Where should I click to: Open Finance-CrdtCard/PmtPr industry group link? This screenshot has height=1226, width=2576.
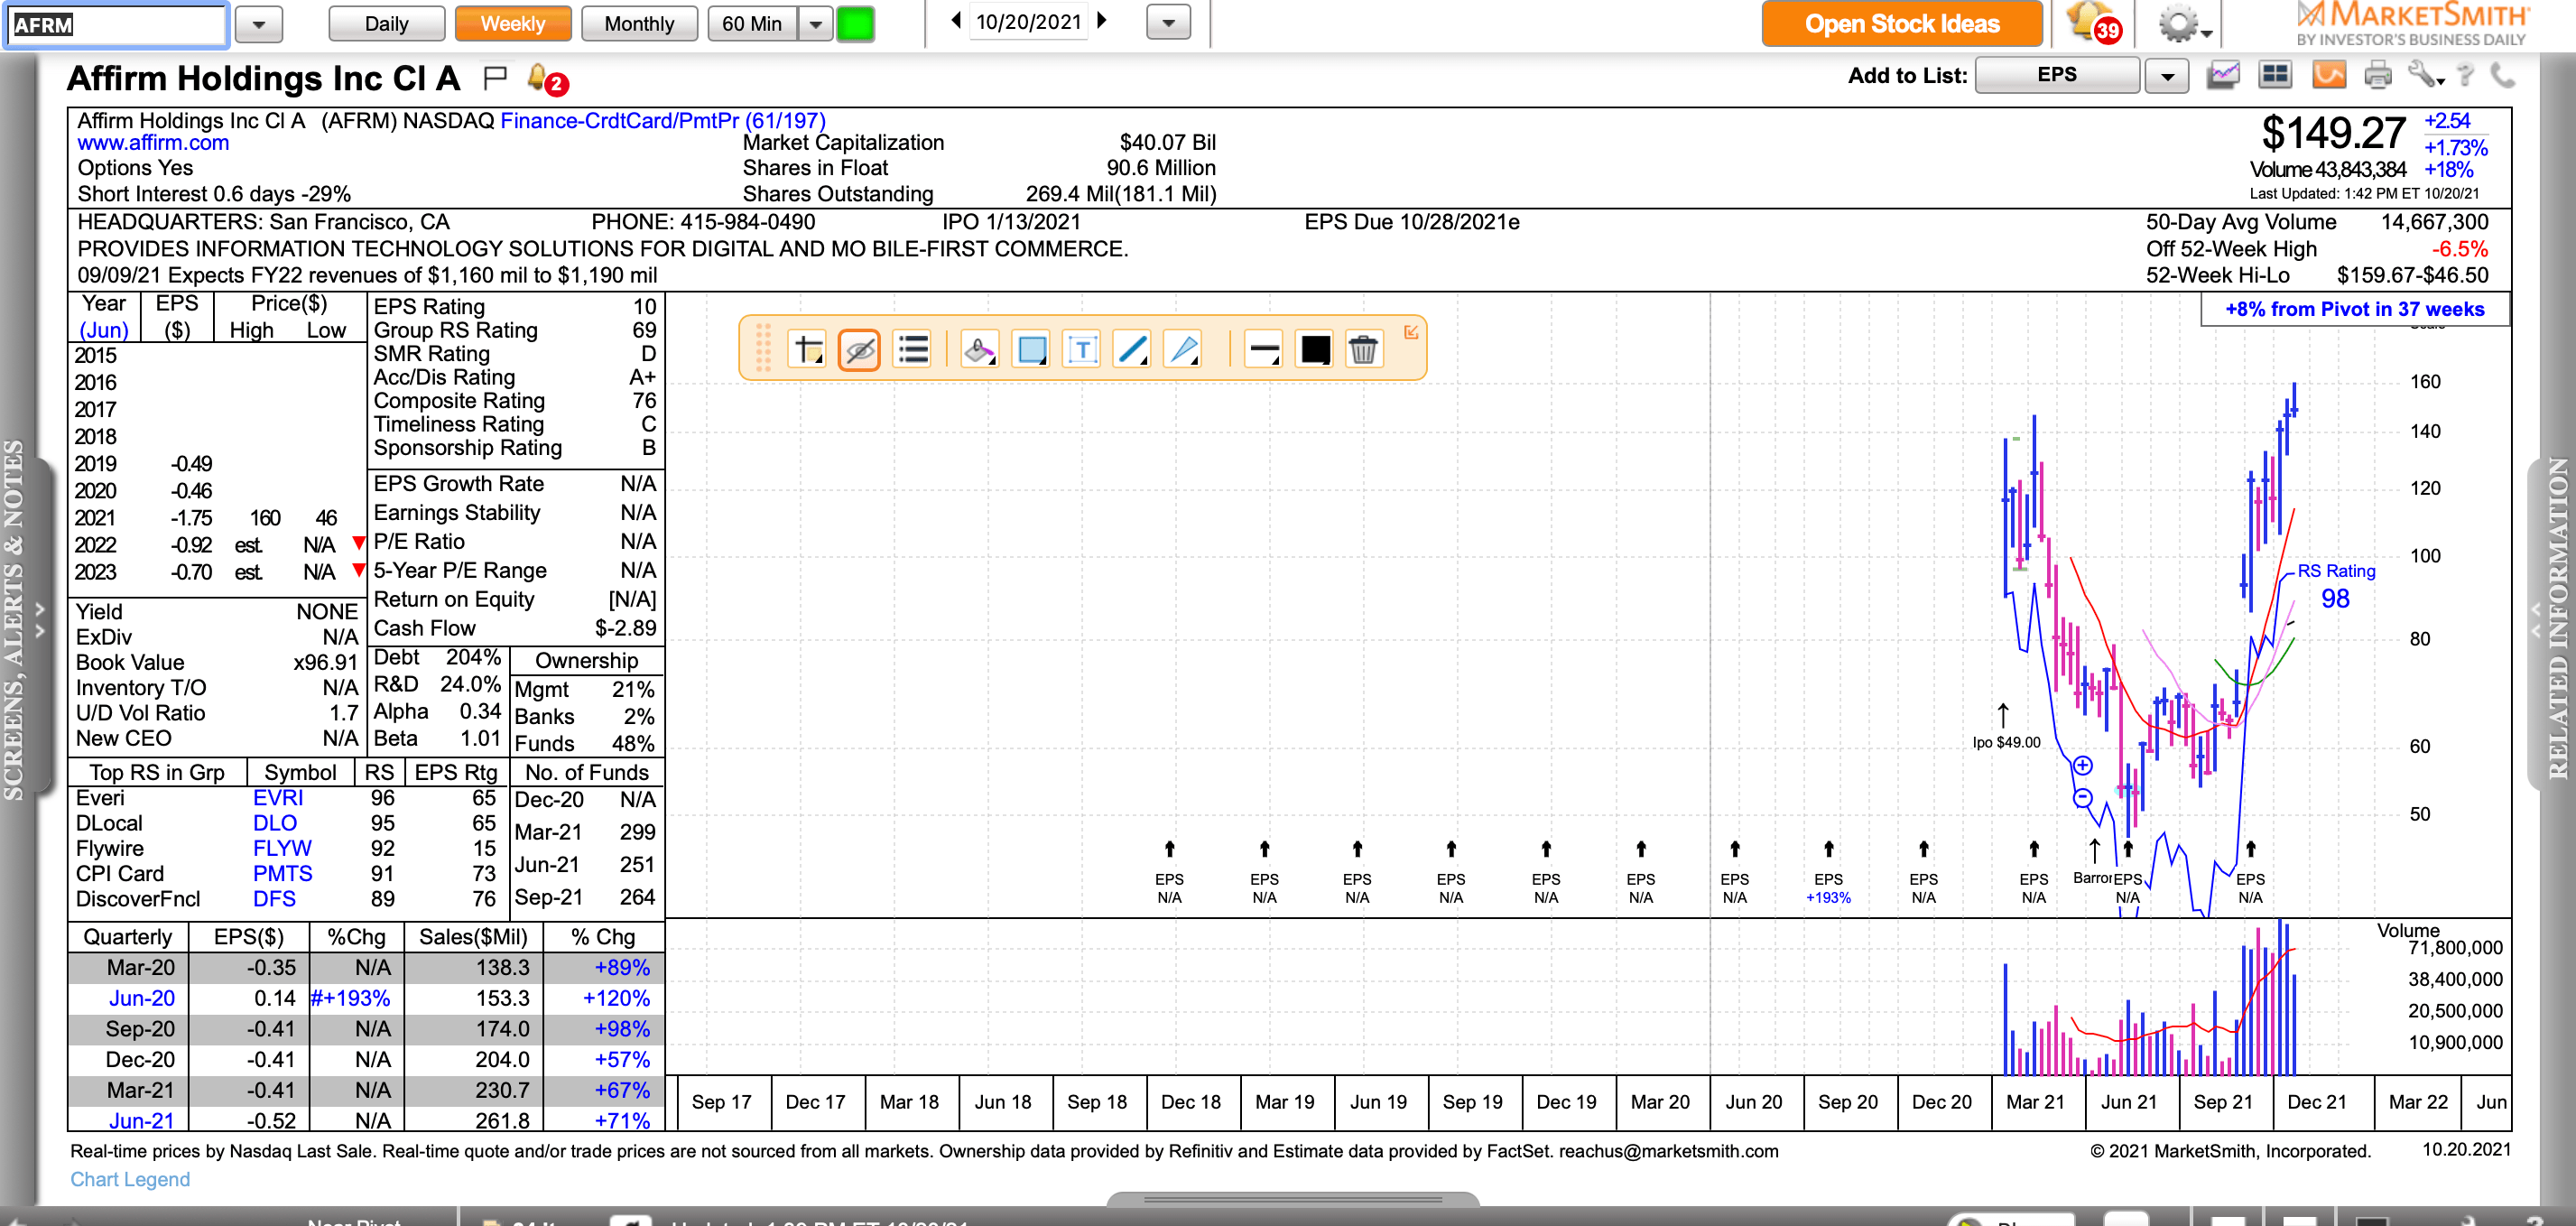tap(662, 121)
